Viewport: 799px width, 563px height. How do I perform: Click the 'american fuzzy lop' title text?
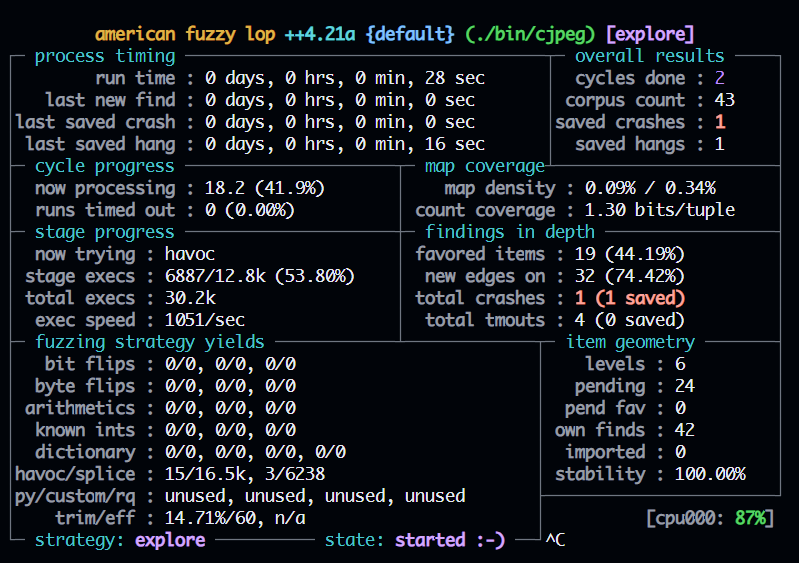point(185,34)
